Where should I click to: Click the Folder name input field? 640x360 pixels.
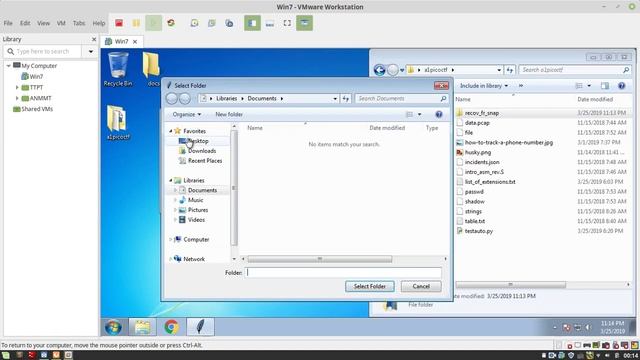point(343,273)
